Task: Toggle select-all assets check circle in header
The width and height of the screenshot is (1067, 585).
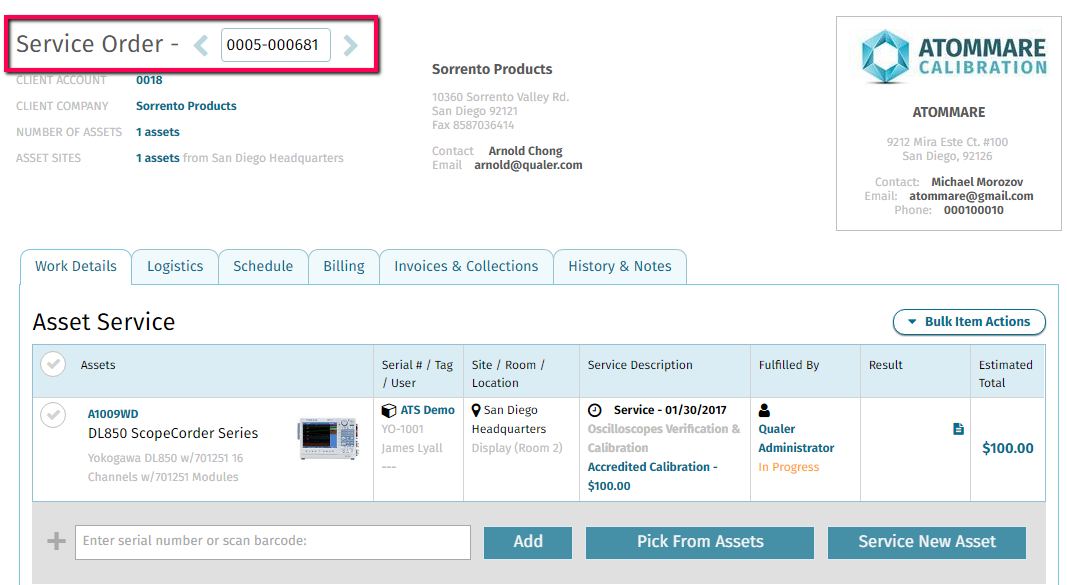Action: click(53, 365)
